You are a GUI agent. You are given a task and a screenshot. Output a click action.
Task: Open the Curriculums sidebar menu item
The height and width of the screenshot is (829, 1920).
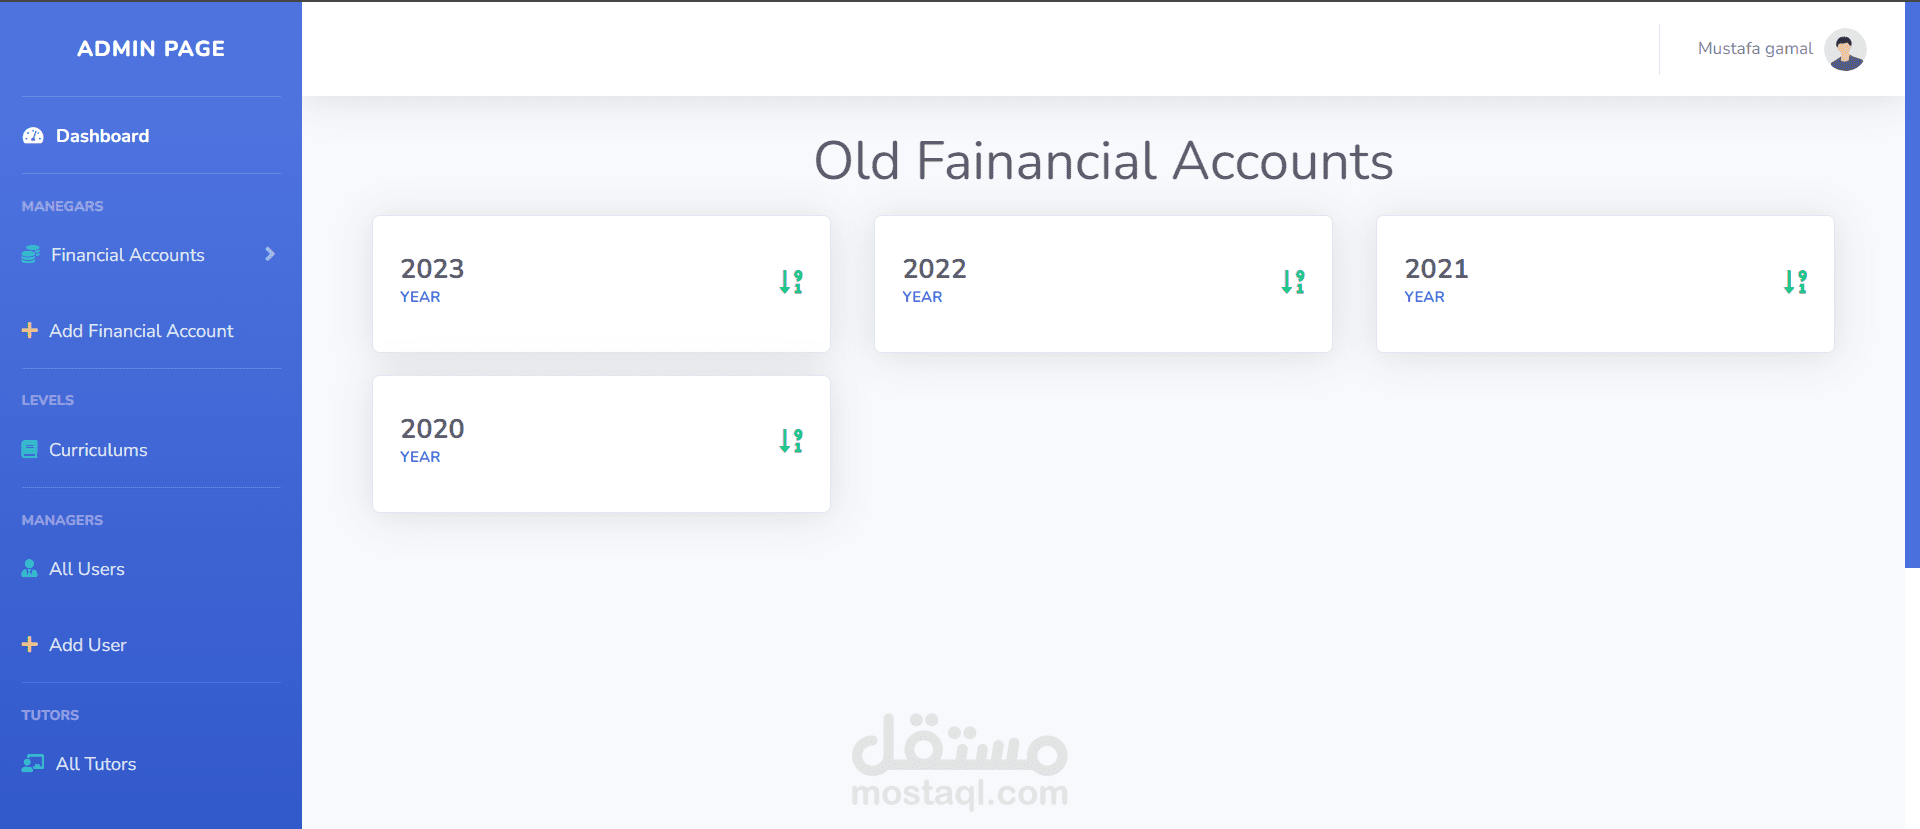[x=98, y=450]
